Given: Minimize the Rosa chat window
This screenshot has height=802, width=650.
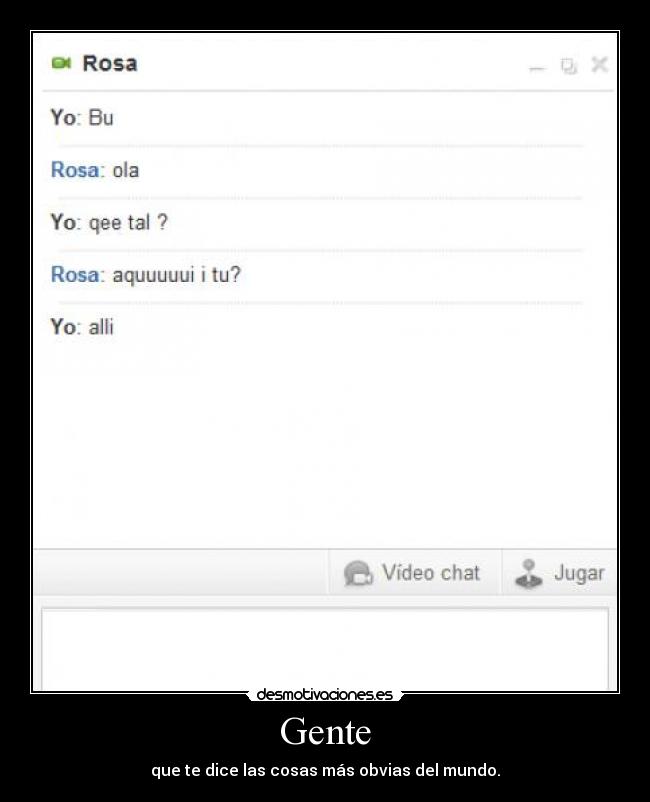Looking at the screenshot, I should point(537,68).
